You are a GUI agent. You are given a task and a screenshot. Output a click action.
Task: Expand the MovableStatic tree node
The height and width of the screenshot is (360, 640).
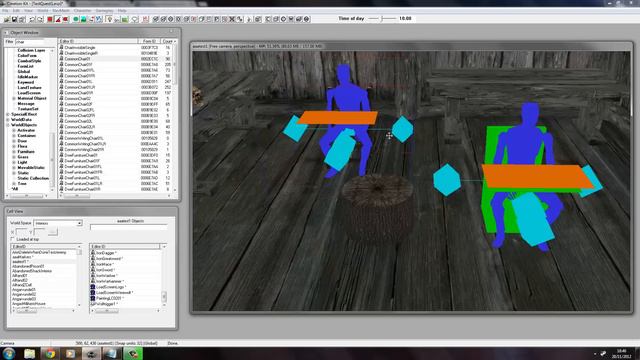pyautogui.click(x=14, y=167)
